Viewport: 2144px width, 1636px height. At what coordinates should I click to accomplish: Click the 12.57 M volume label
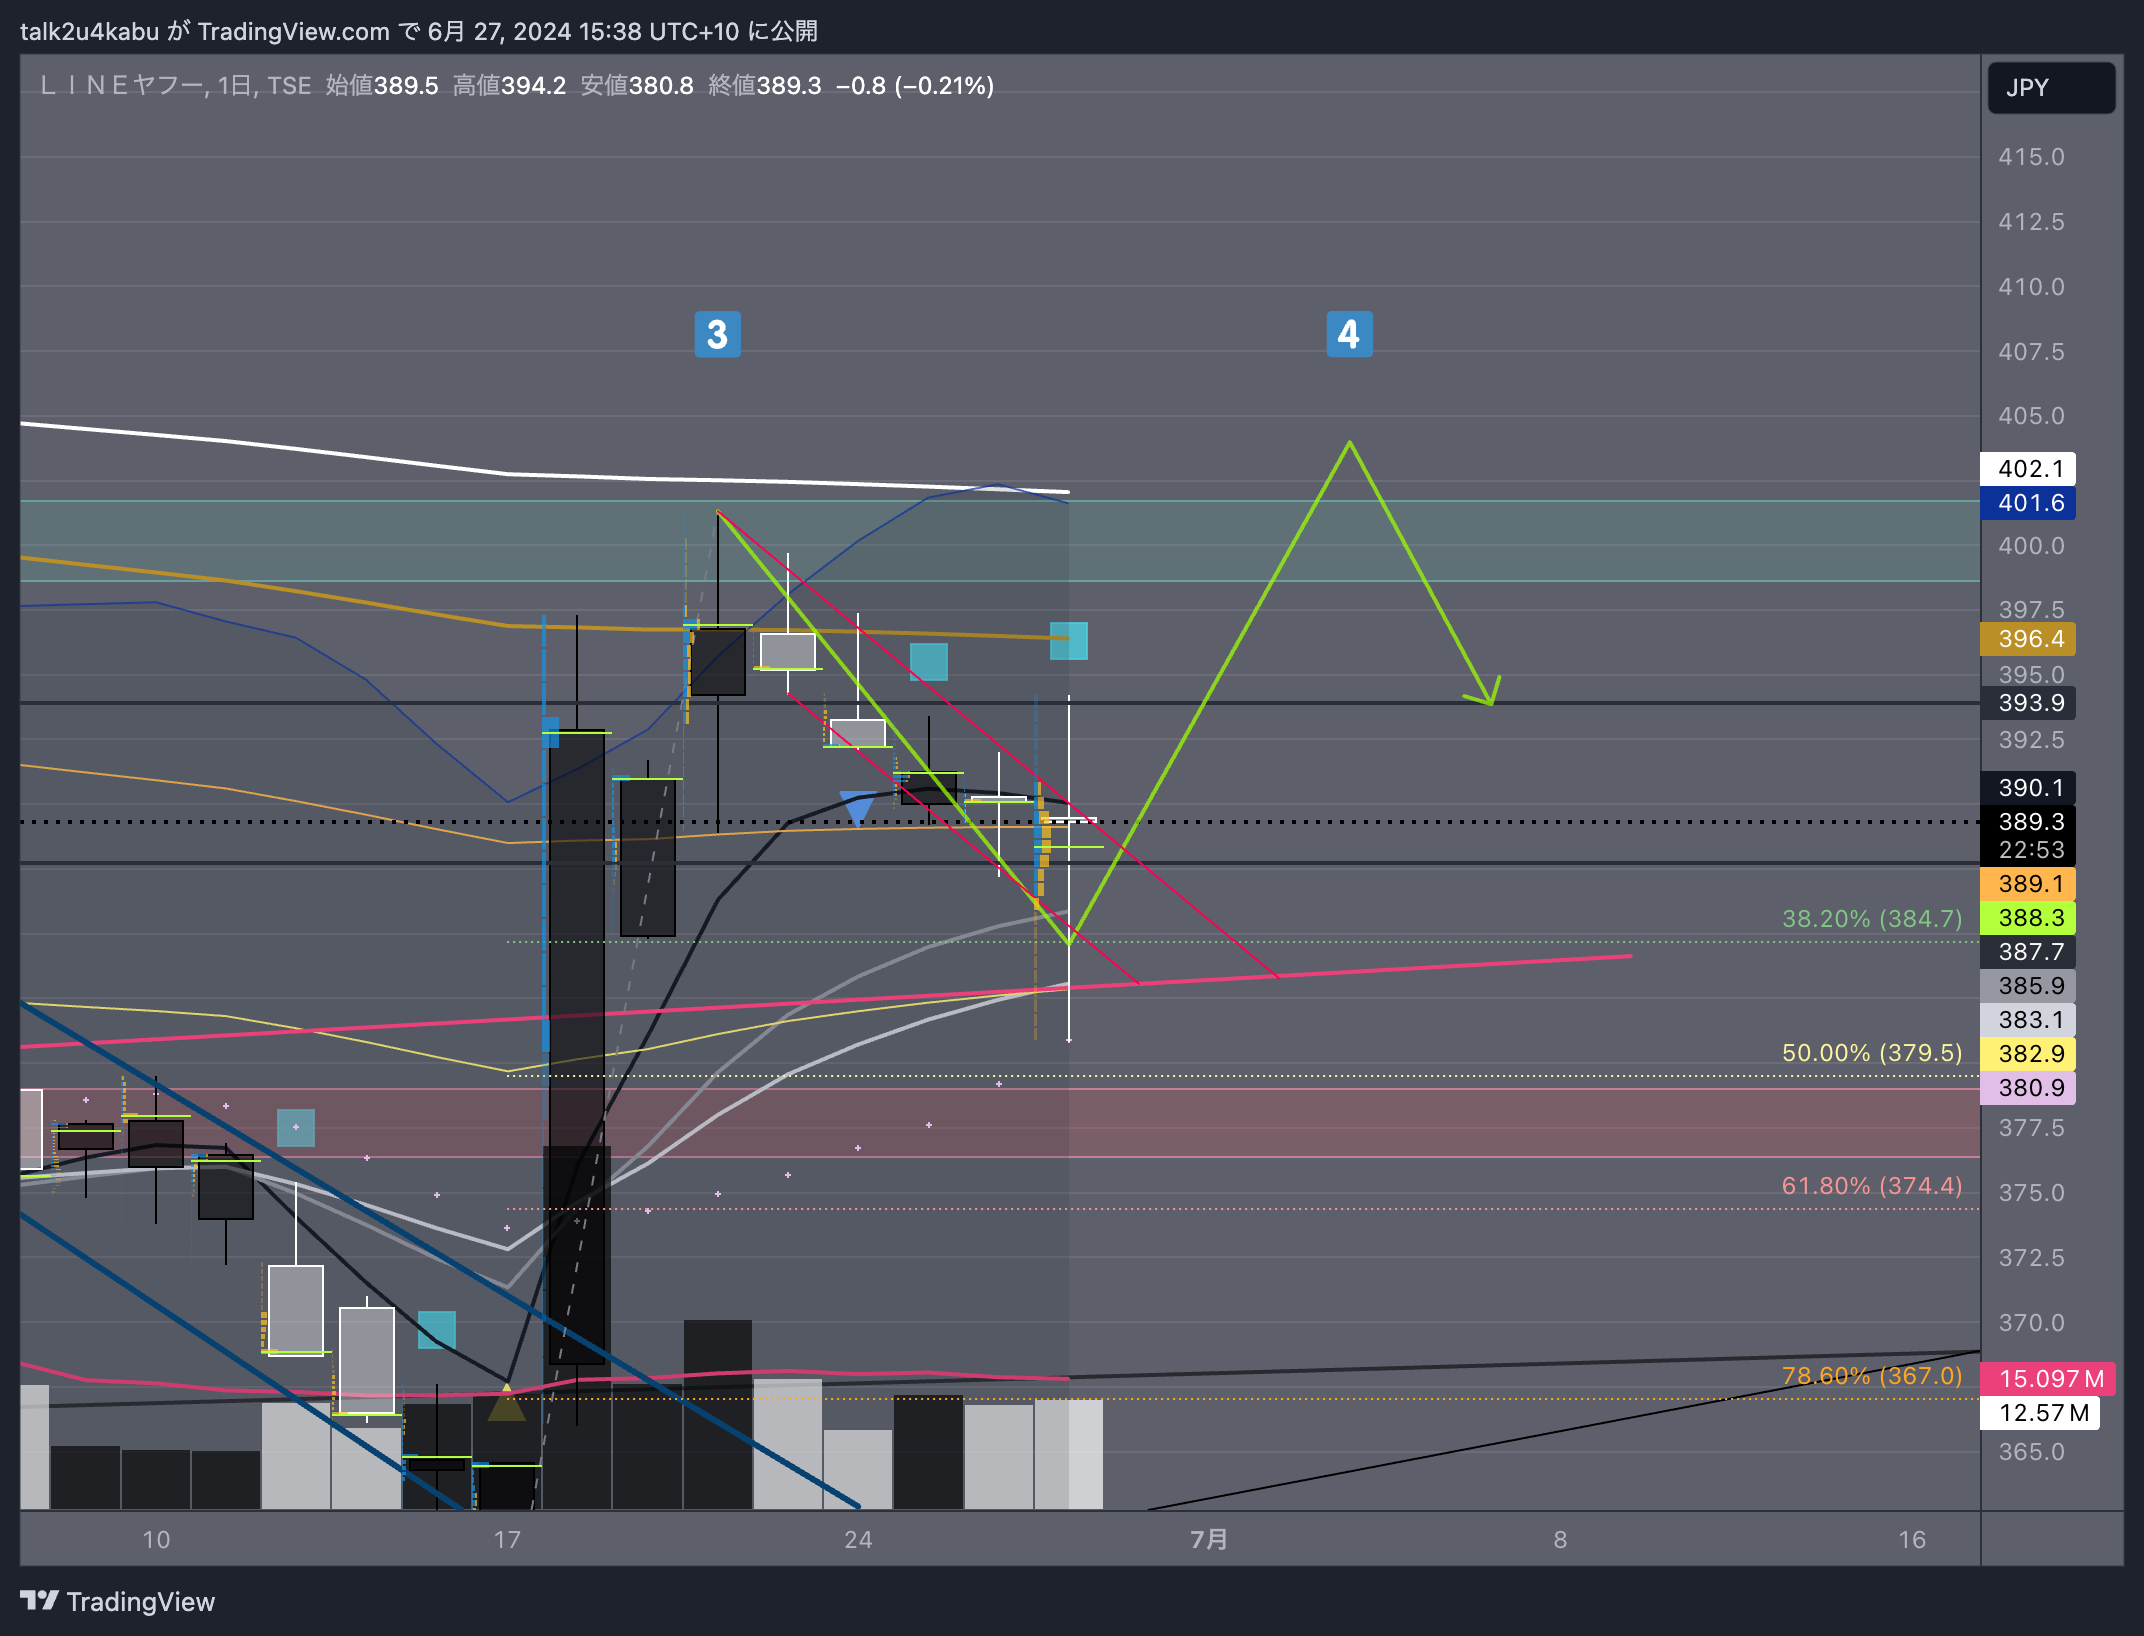click(2040, 1413)
